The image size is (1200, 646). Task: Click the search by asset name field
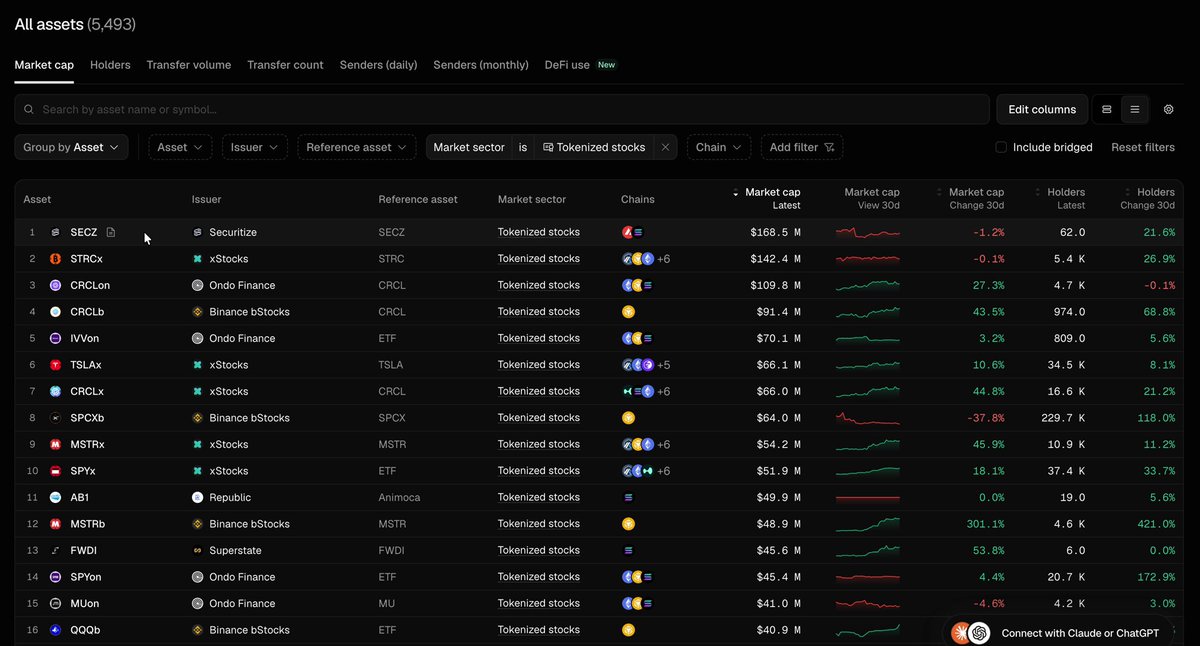(502, 109)
